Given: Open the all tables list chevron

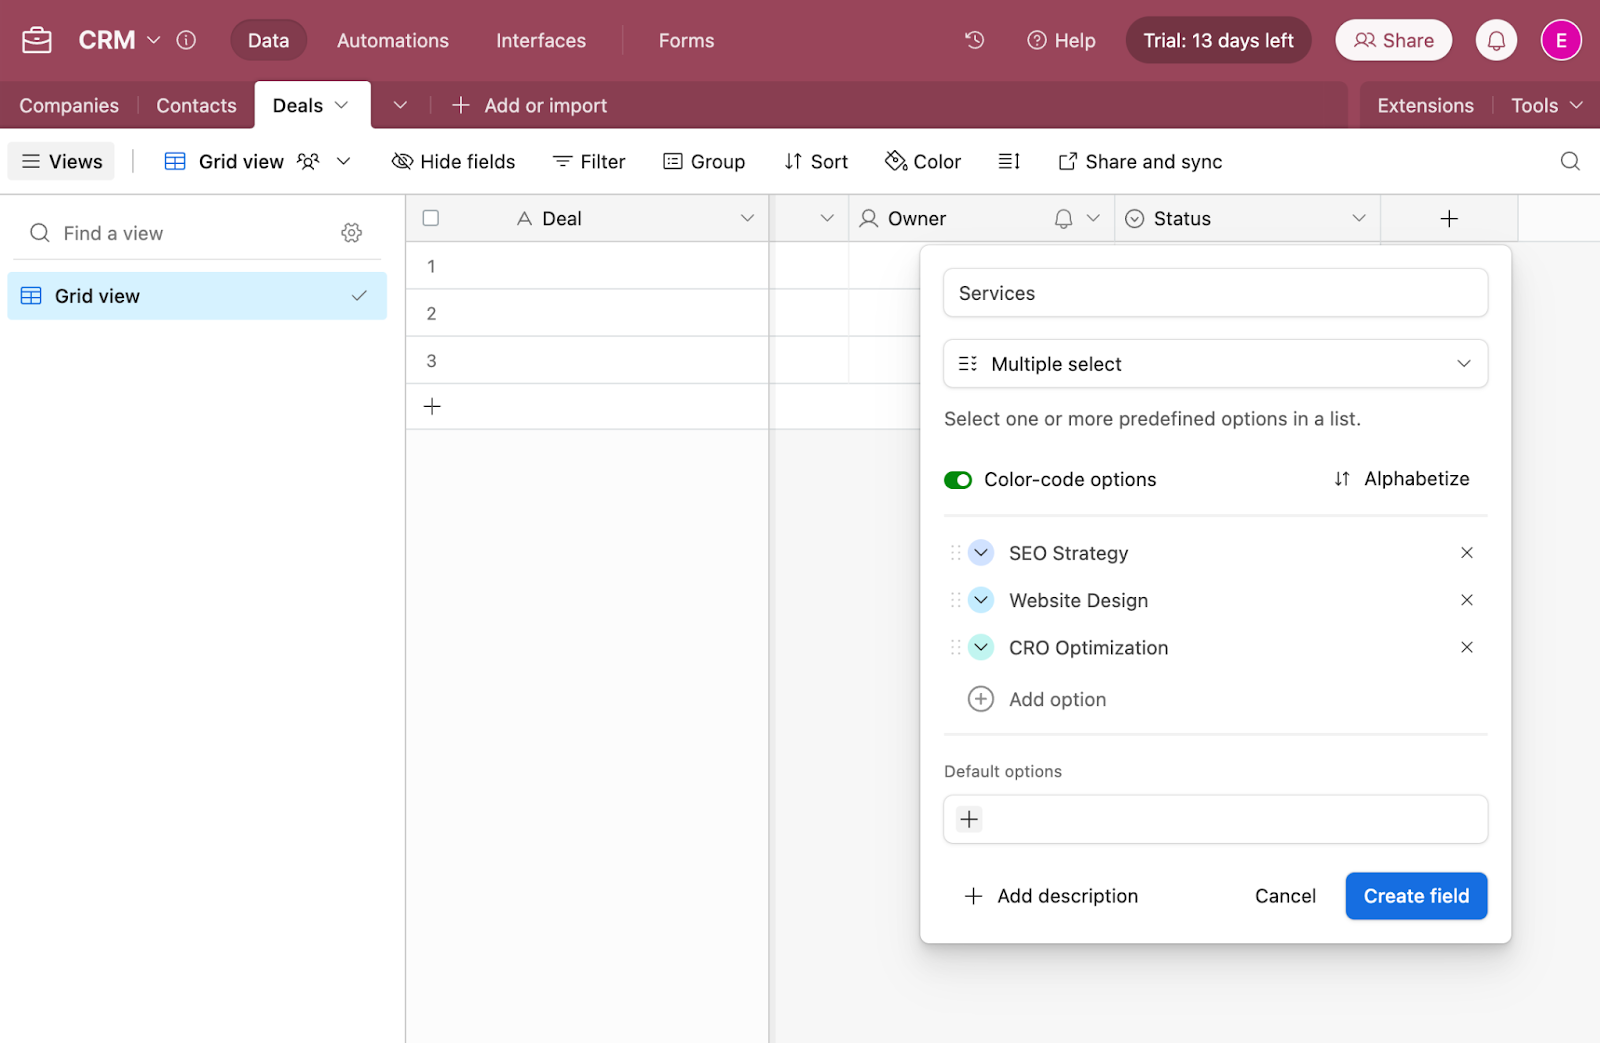Looking at the screenshot, I should 400,105.
